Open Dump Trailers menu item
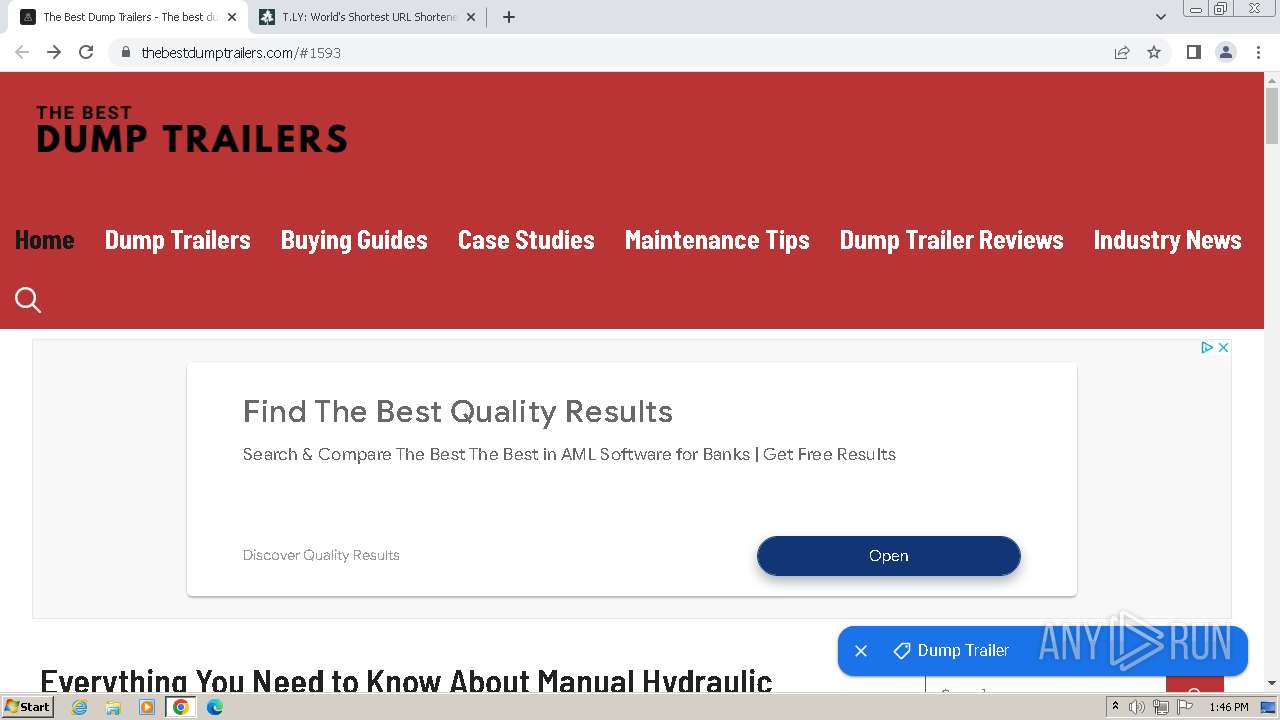Screen dimensions: 1280x720 [178, 240]
